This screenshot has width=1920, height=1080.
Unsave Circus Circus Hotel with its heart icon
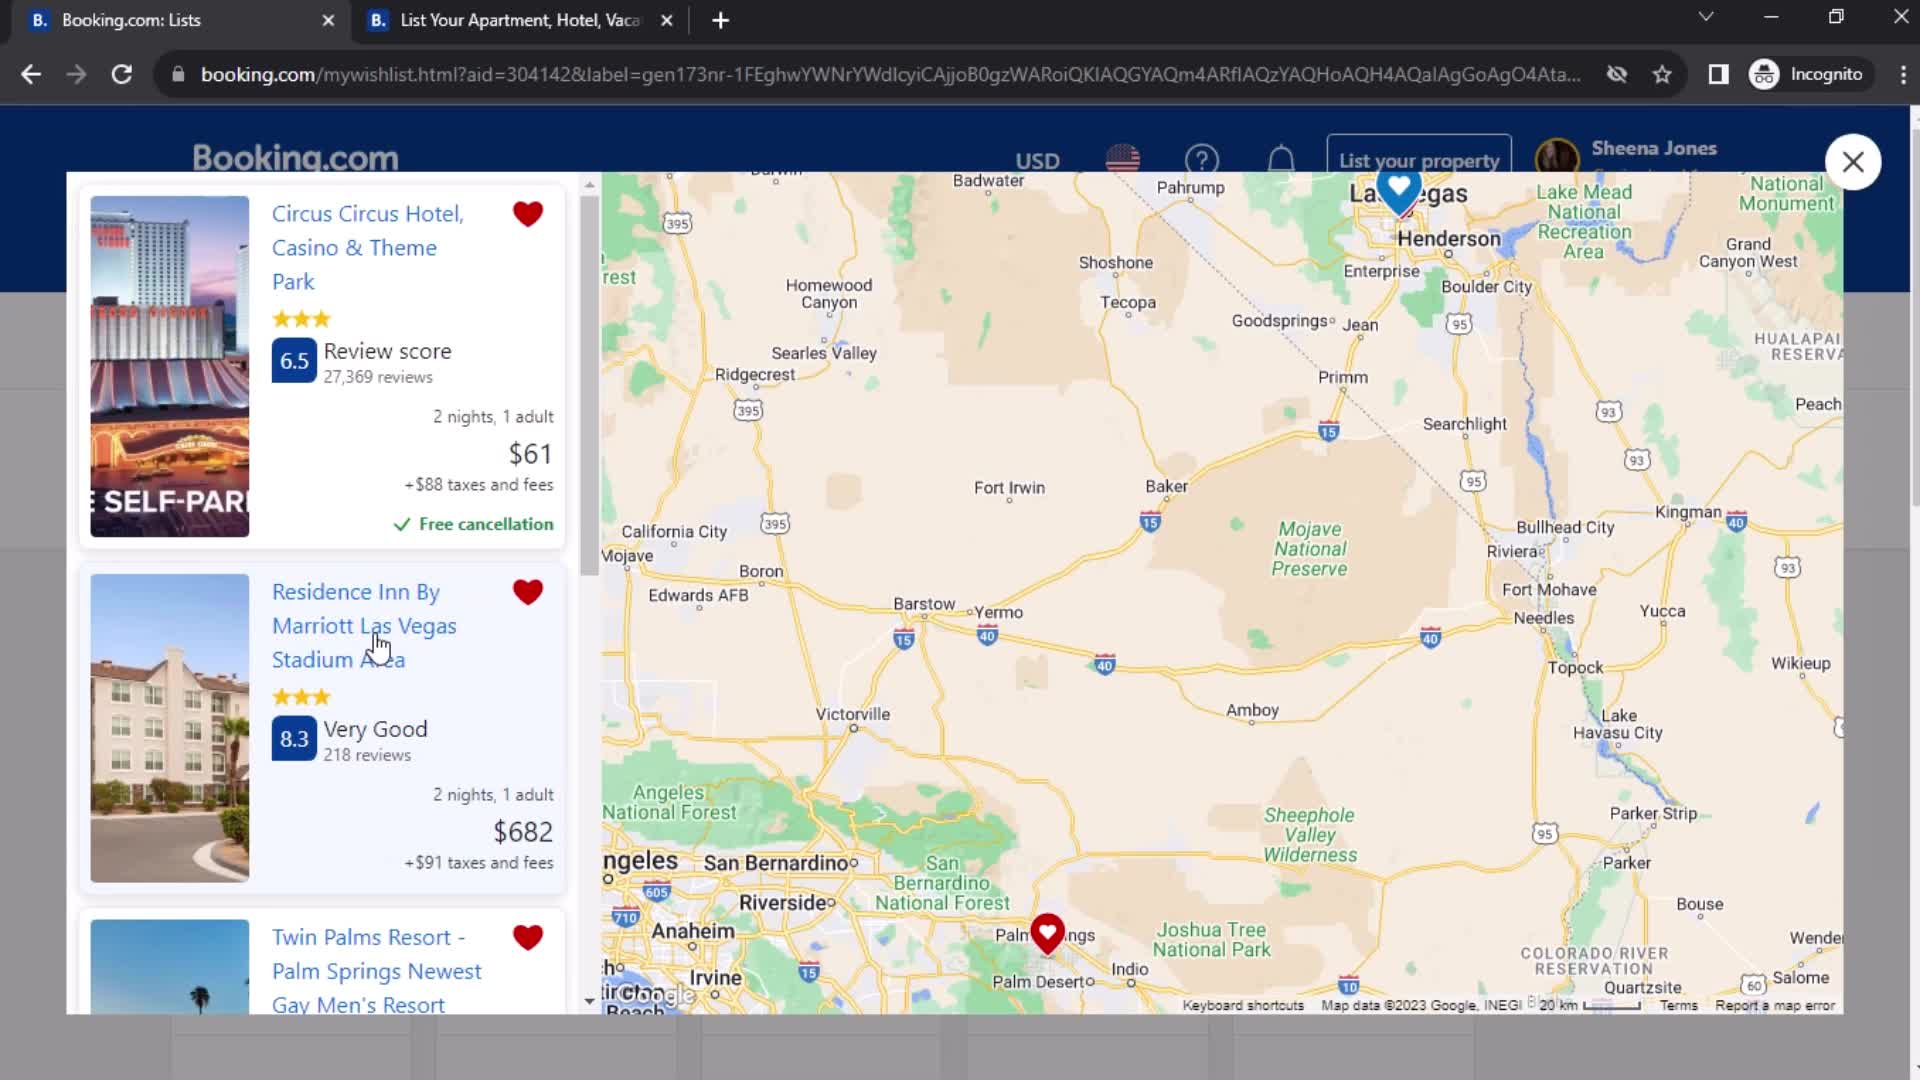click(x=528, y=214)
